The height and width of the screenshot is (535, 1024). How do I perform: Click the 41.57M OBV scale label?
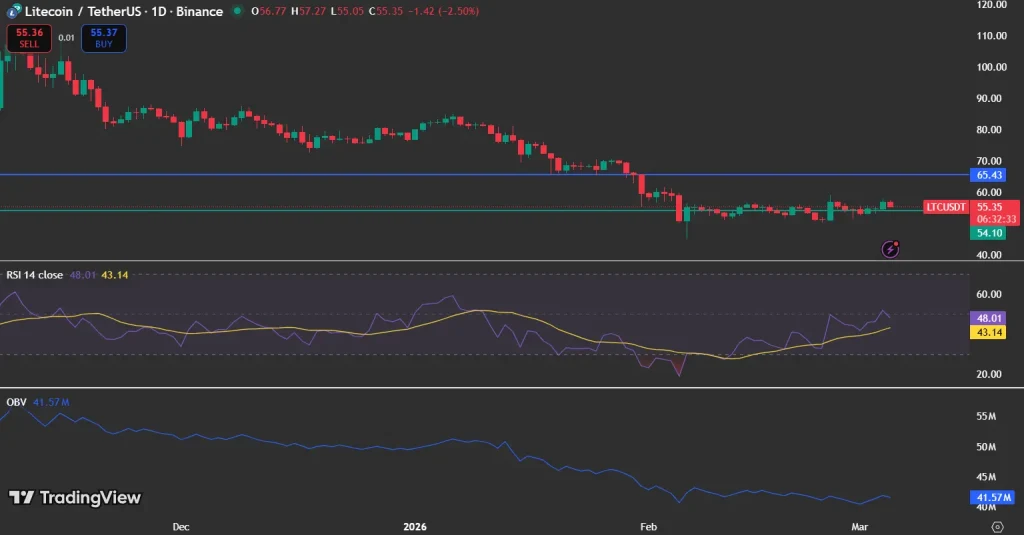(x=993, y=497)
